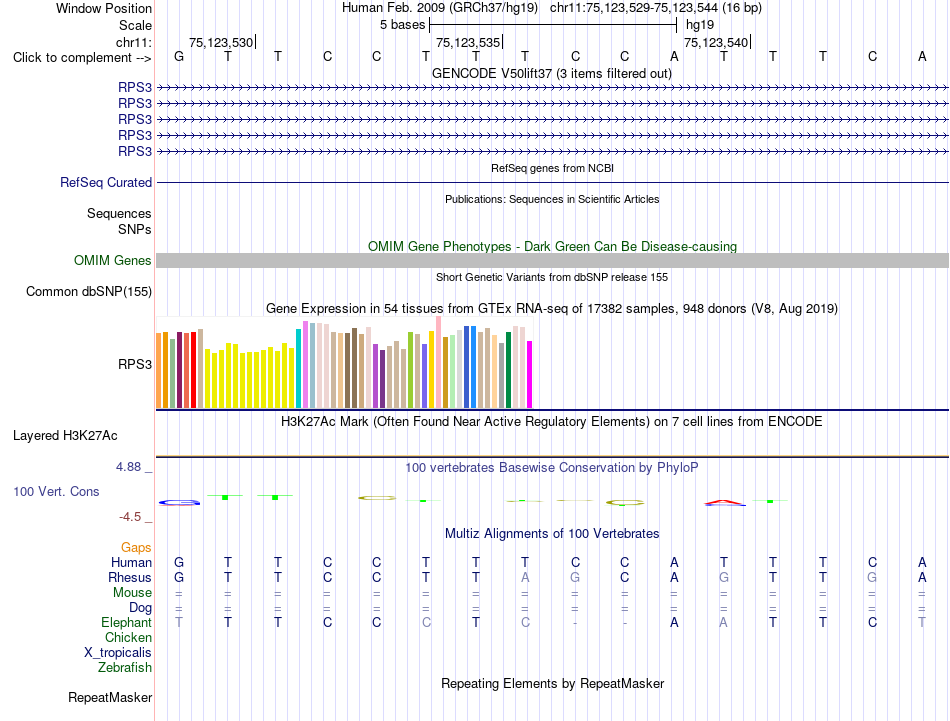Click the RefSeq Curated intron line
This screenshot has width=950, height=721.
point(552,182)
